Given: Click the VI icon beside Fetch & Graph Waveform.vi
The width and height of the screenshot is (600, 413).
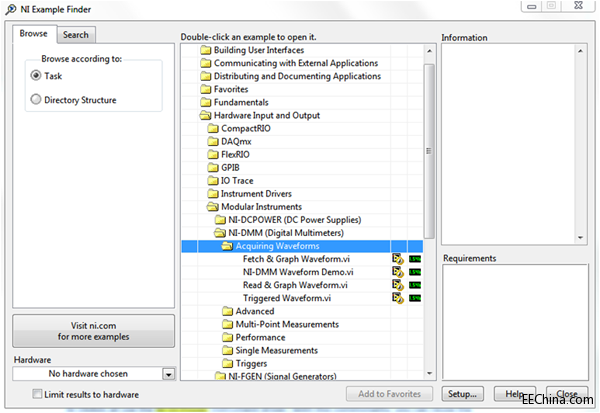Looking at the screenshot, I should click(398, 259).
